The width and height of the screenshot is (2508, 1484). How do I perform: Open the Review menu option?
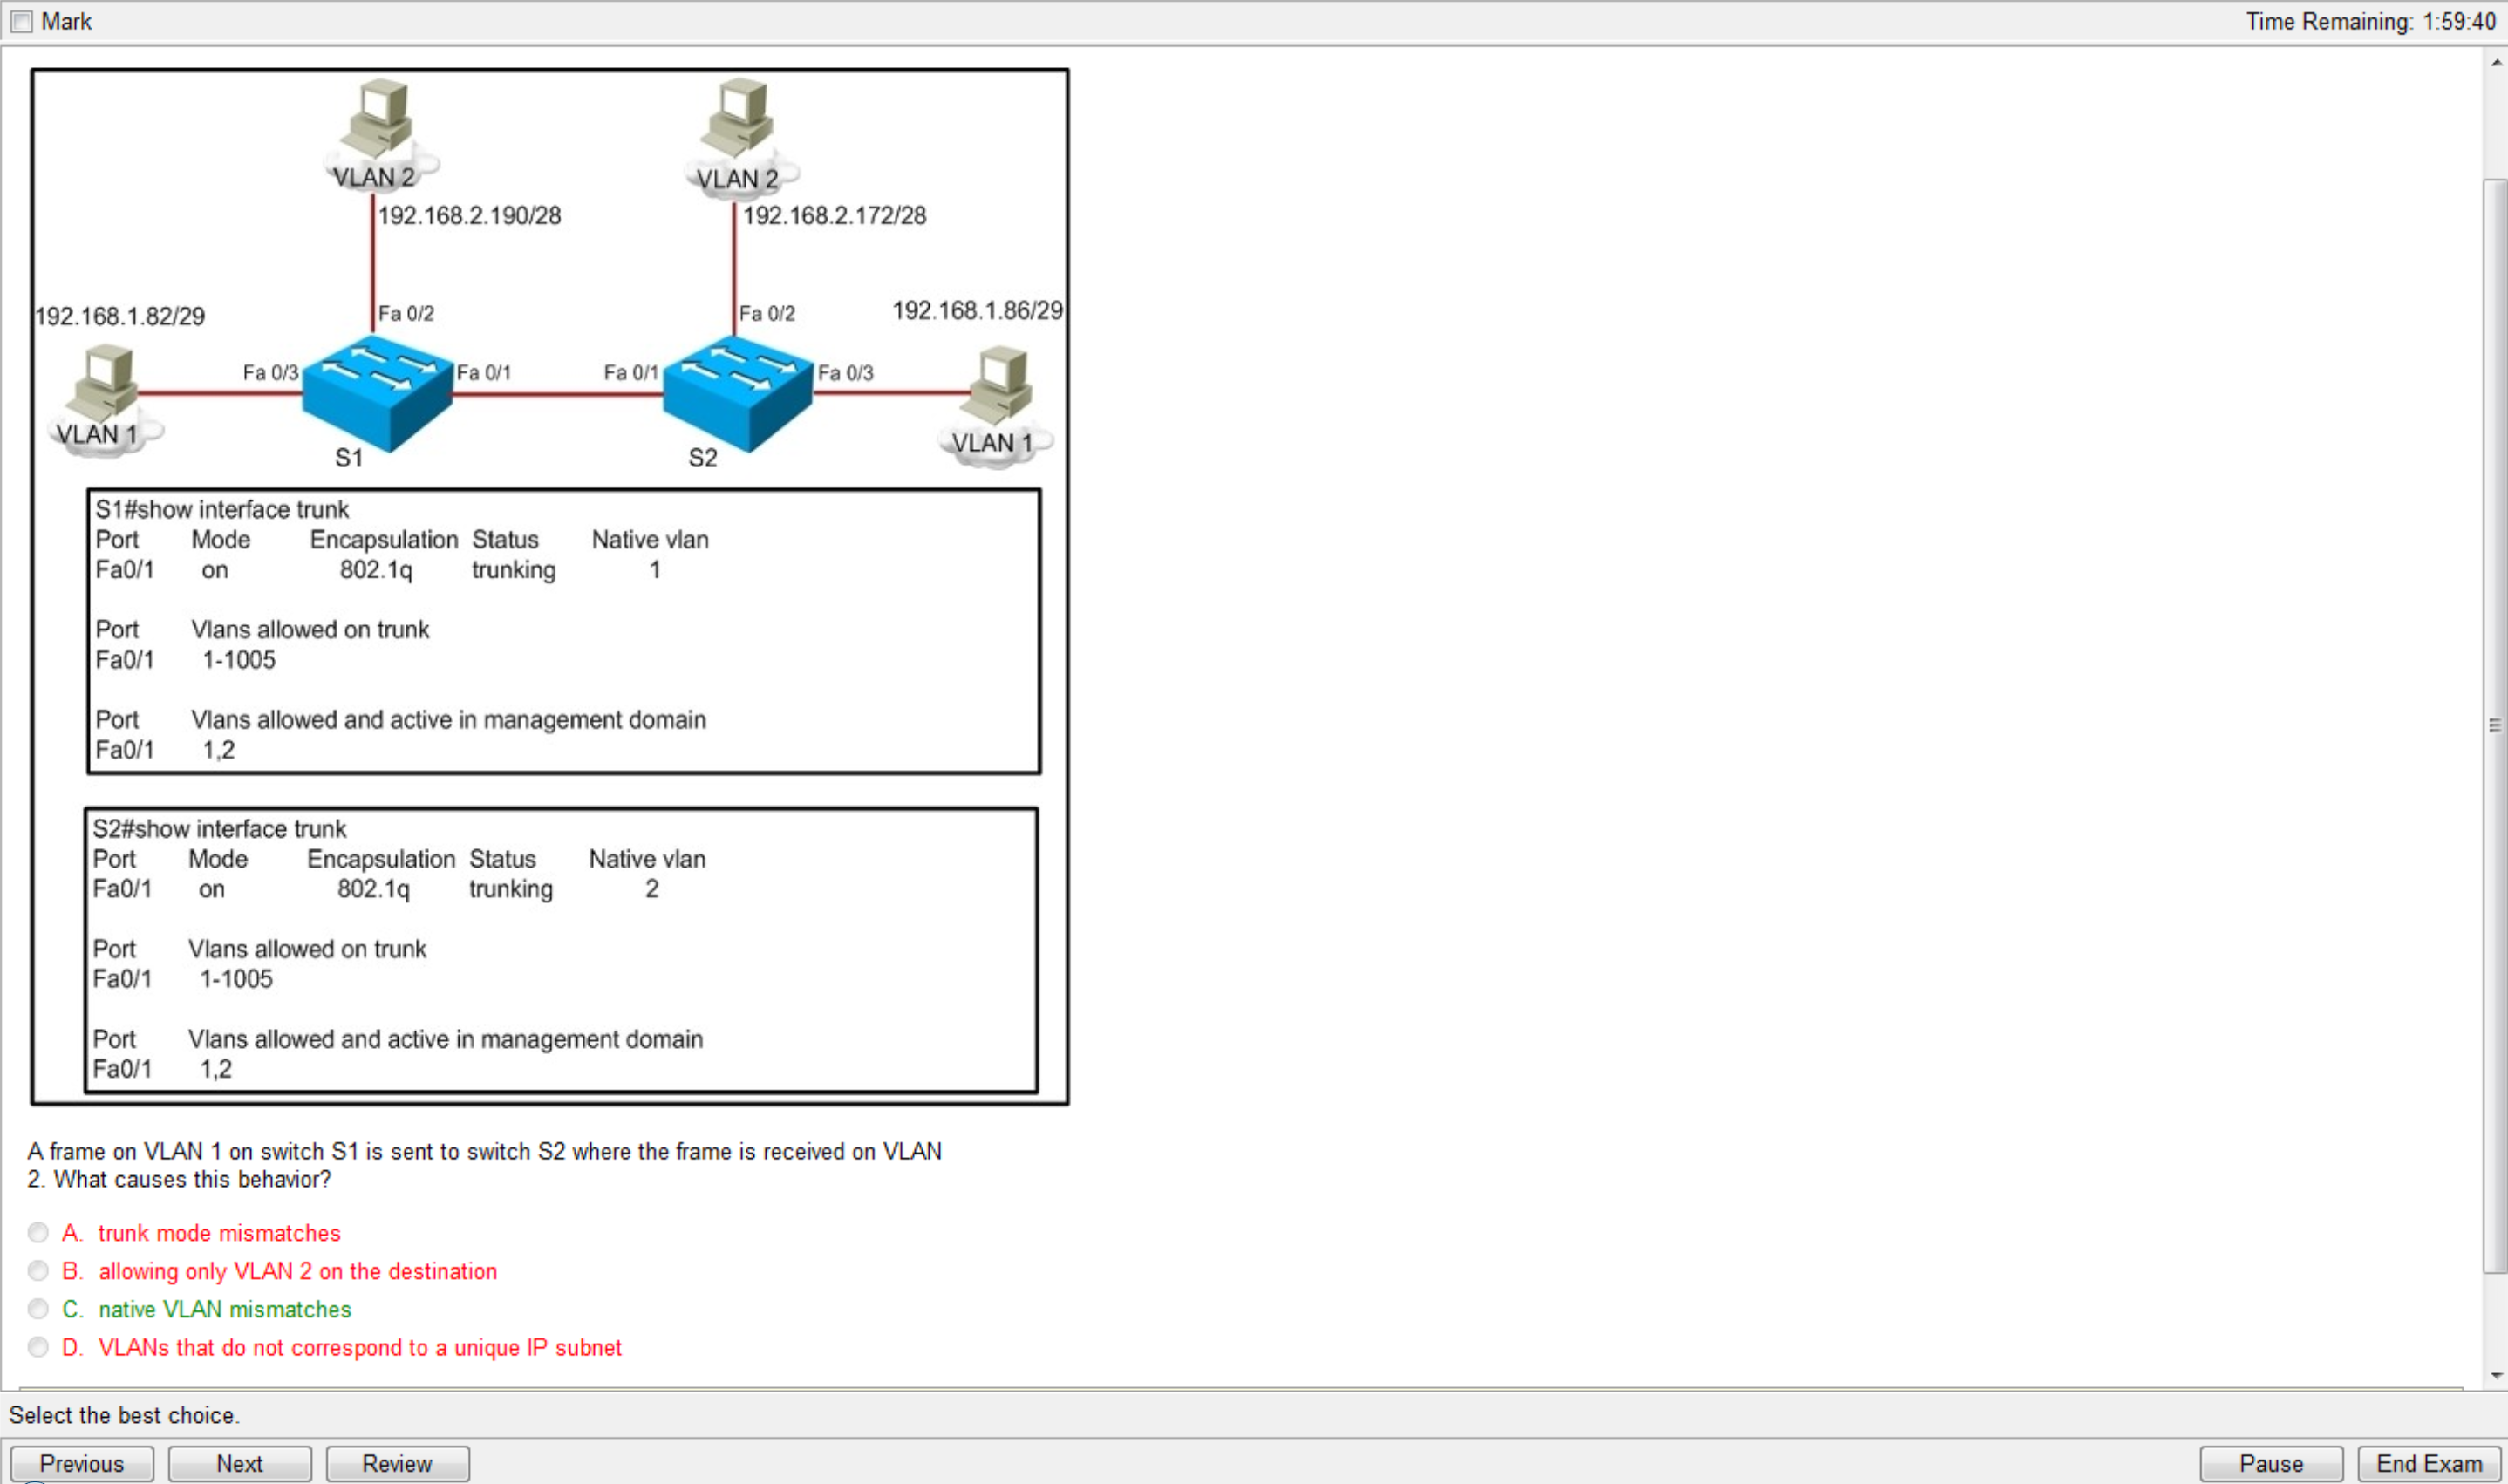click(396, 1463)
